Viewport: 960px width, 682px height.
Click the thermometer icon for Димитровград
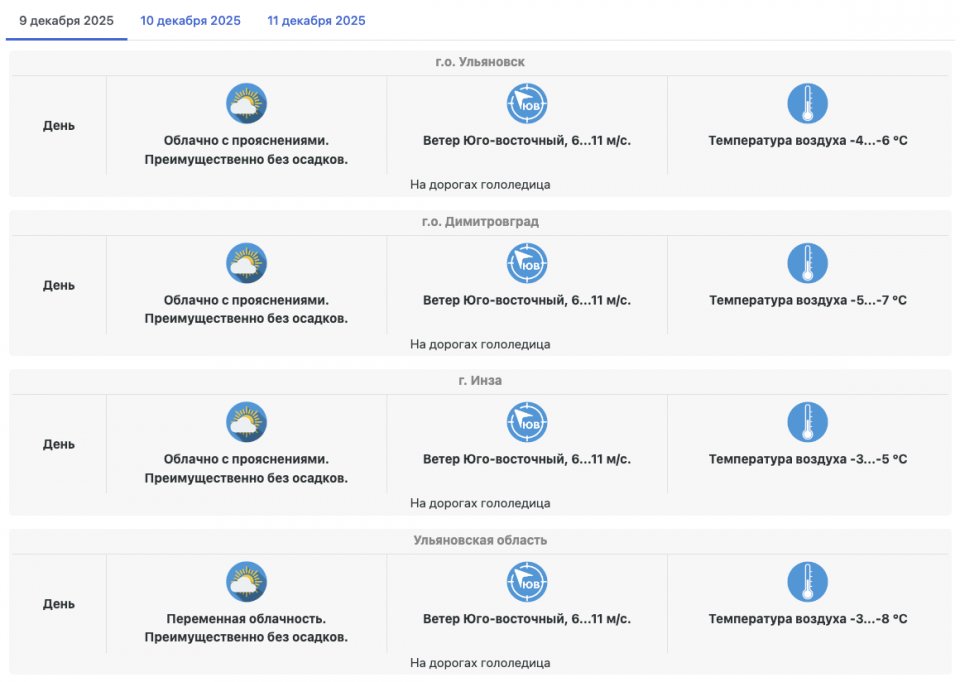coord(807,263)
